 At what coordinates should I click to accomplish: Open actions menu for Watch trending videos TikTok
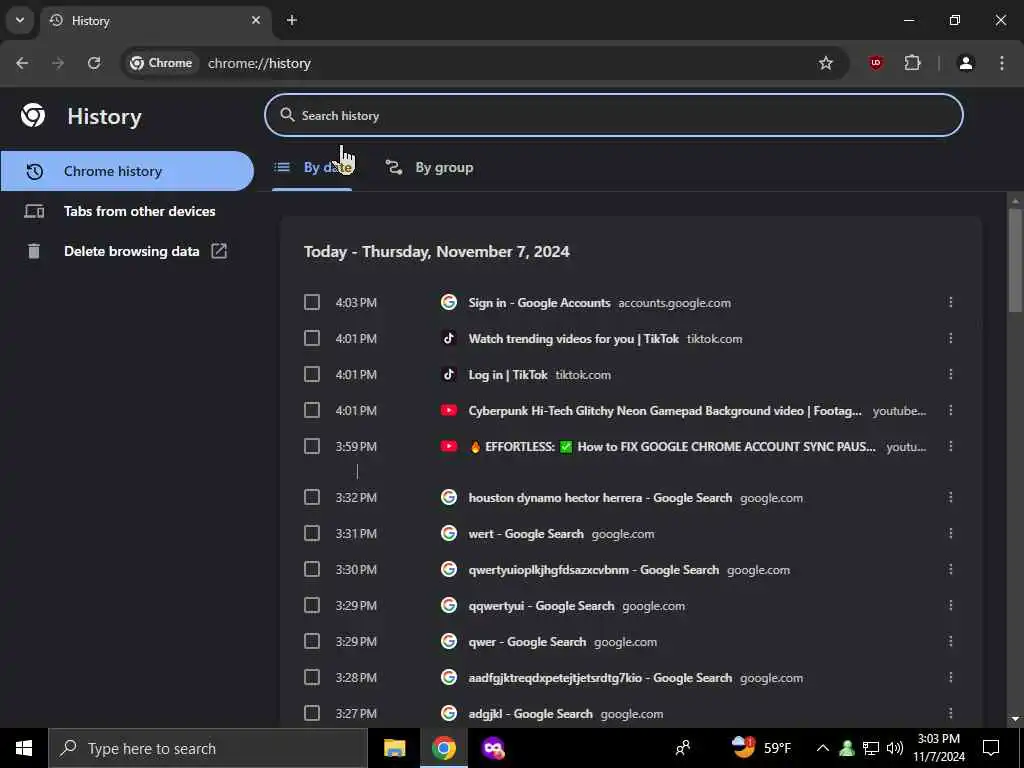coord(950,338)
